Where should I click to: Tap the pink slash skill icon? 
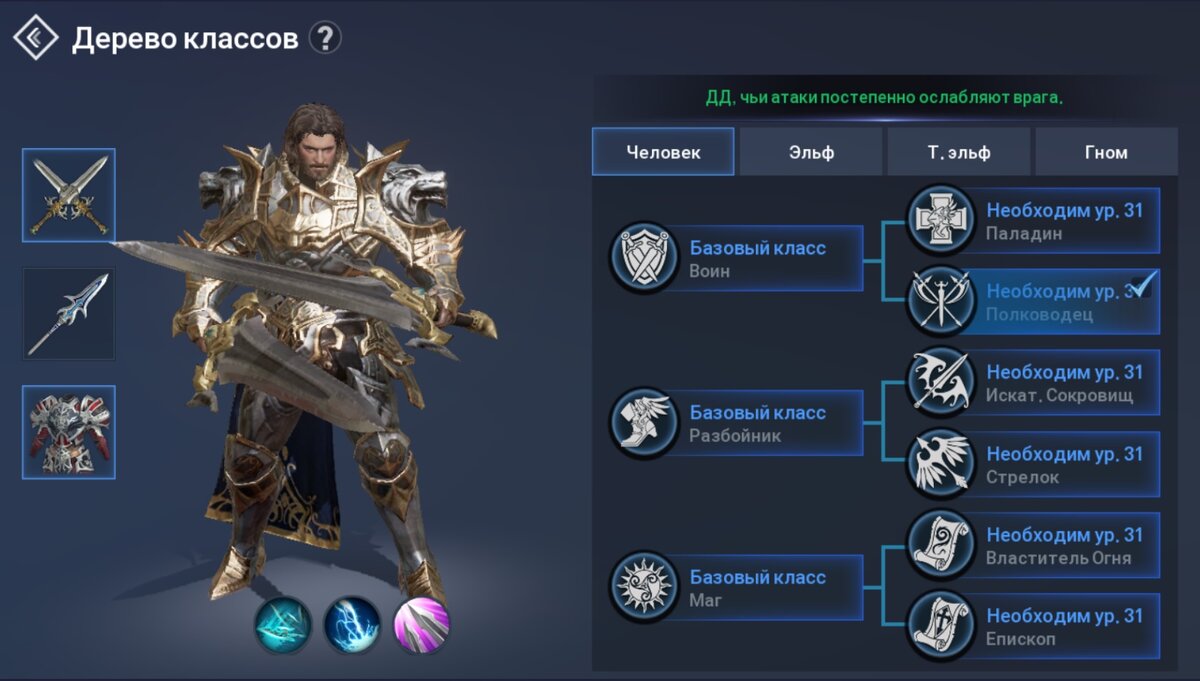tap(422, 625)
